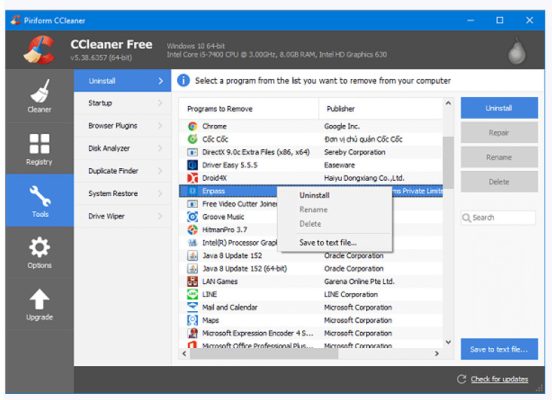Click the Repair button
The height and width of the screenshot is (400, 552).
coord(499,132)
